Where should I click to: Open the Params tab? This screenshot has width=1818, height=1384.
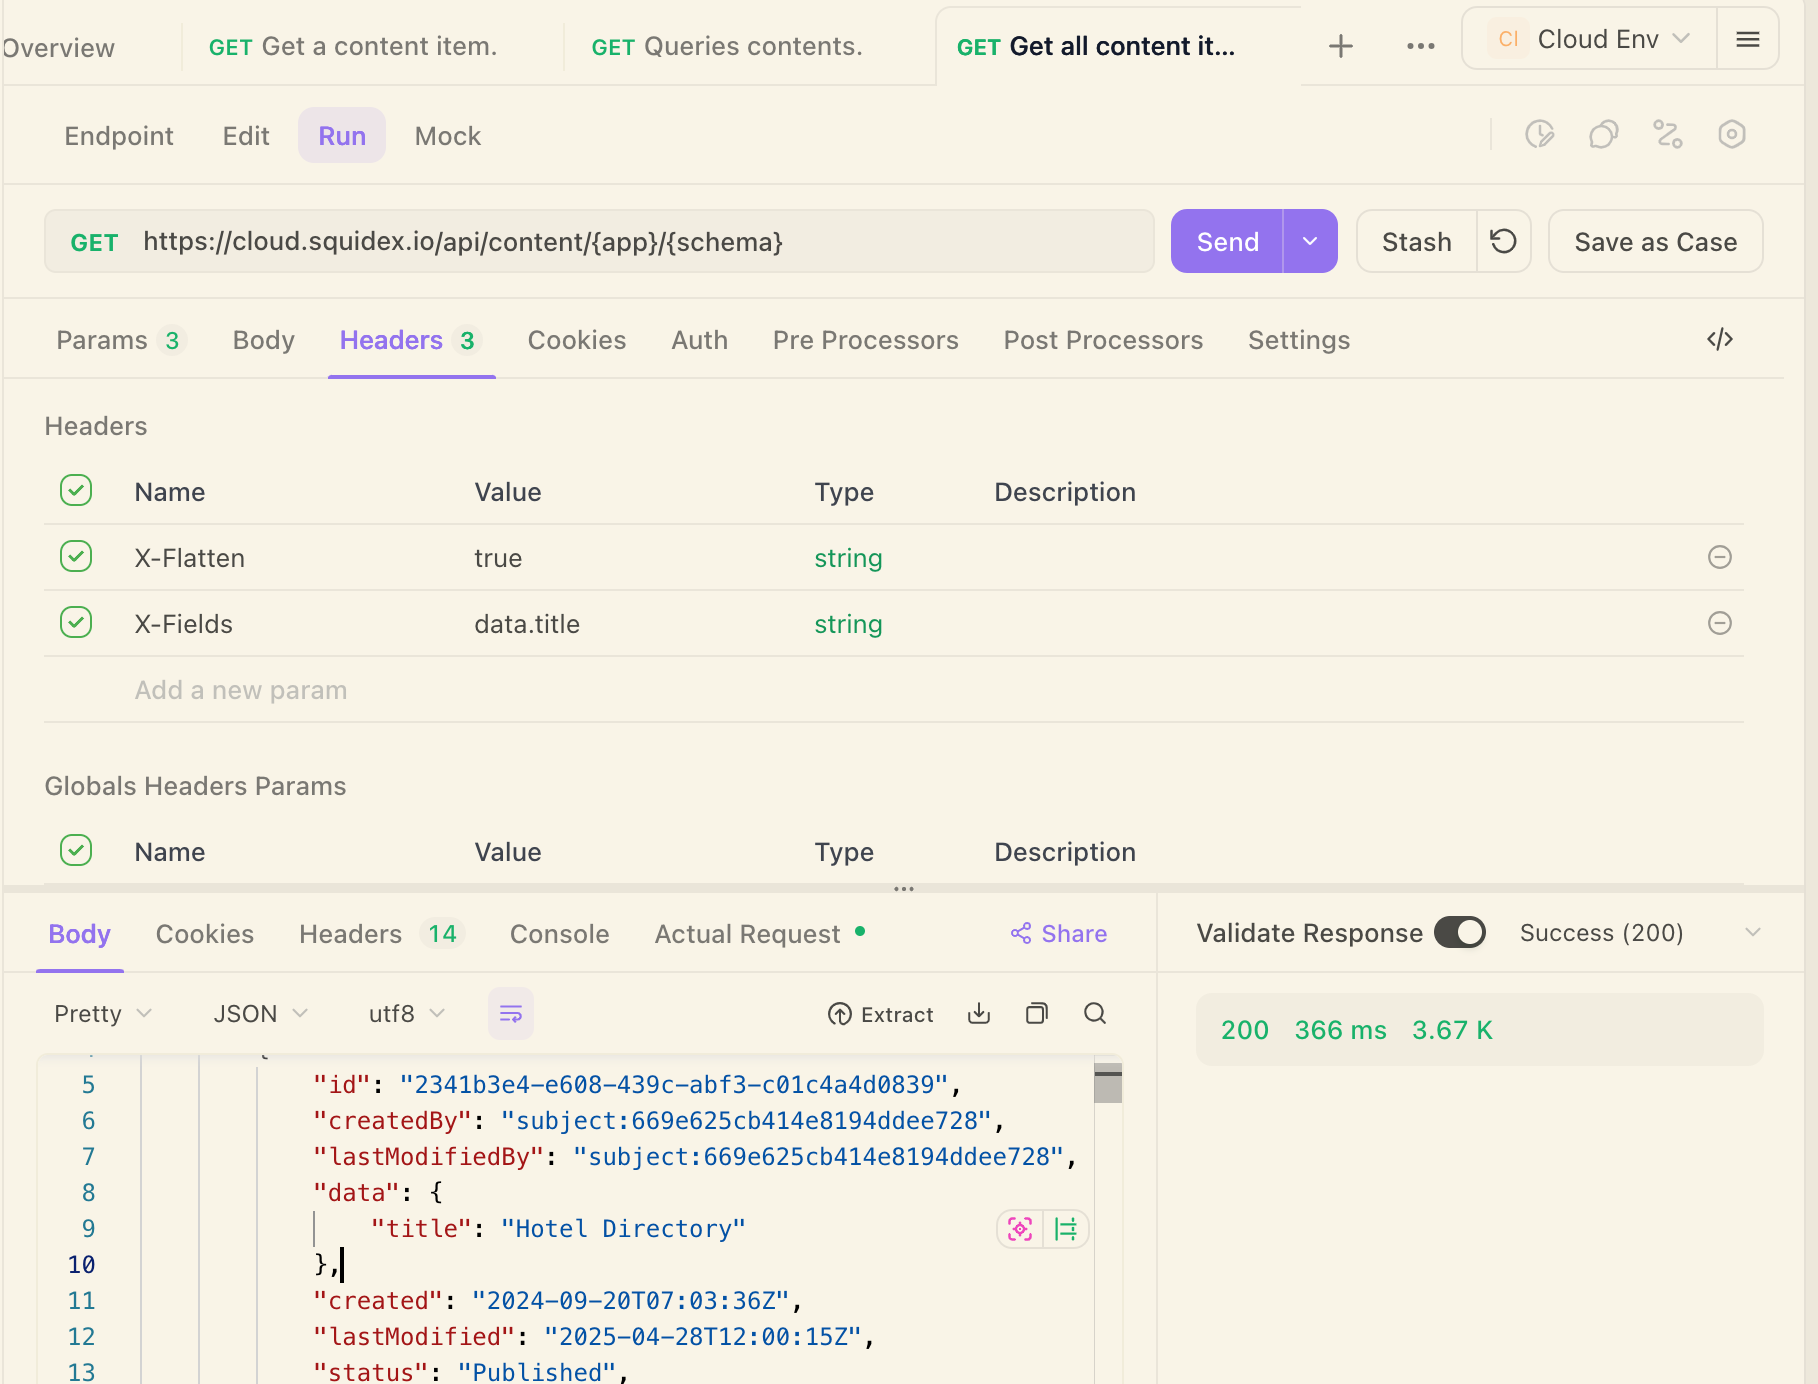click(119, 341)
